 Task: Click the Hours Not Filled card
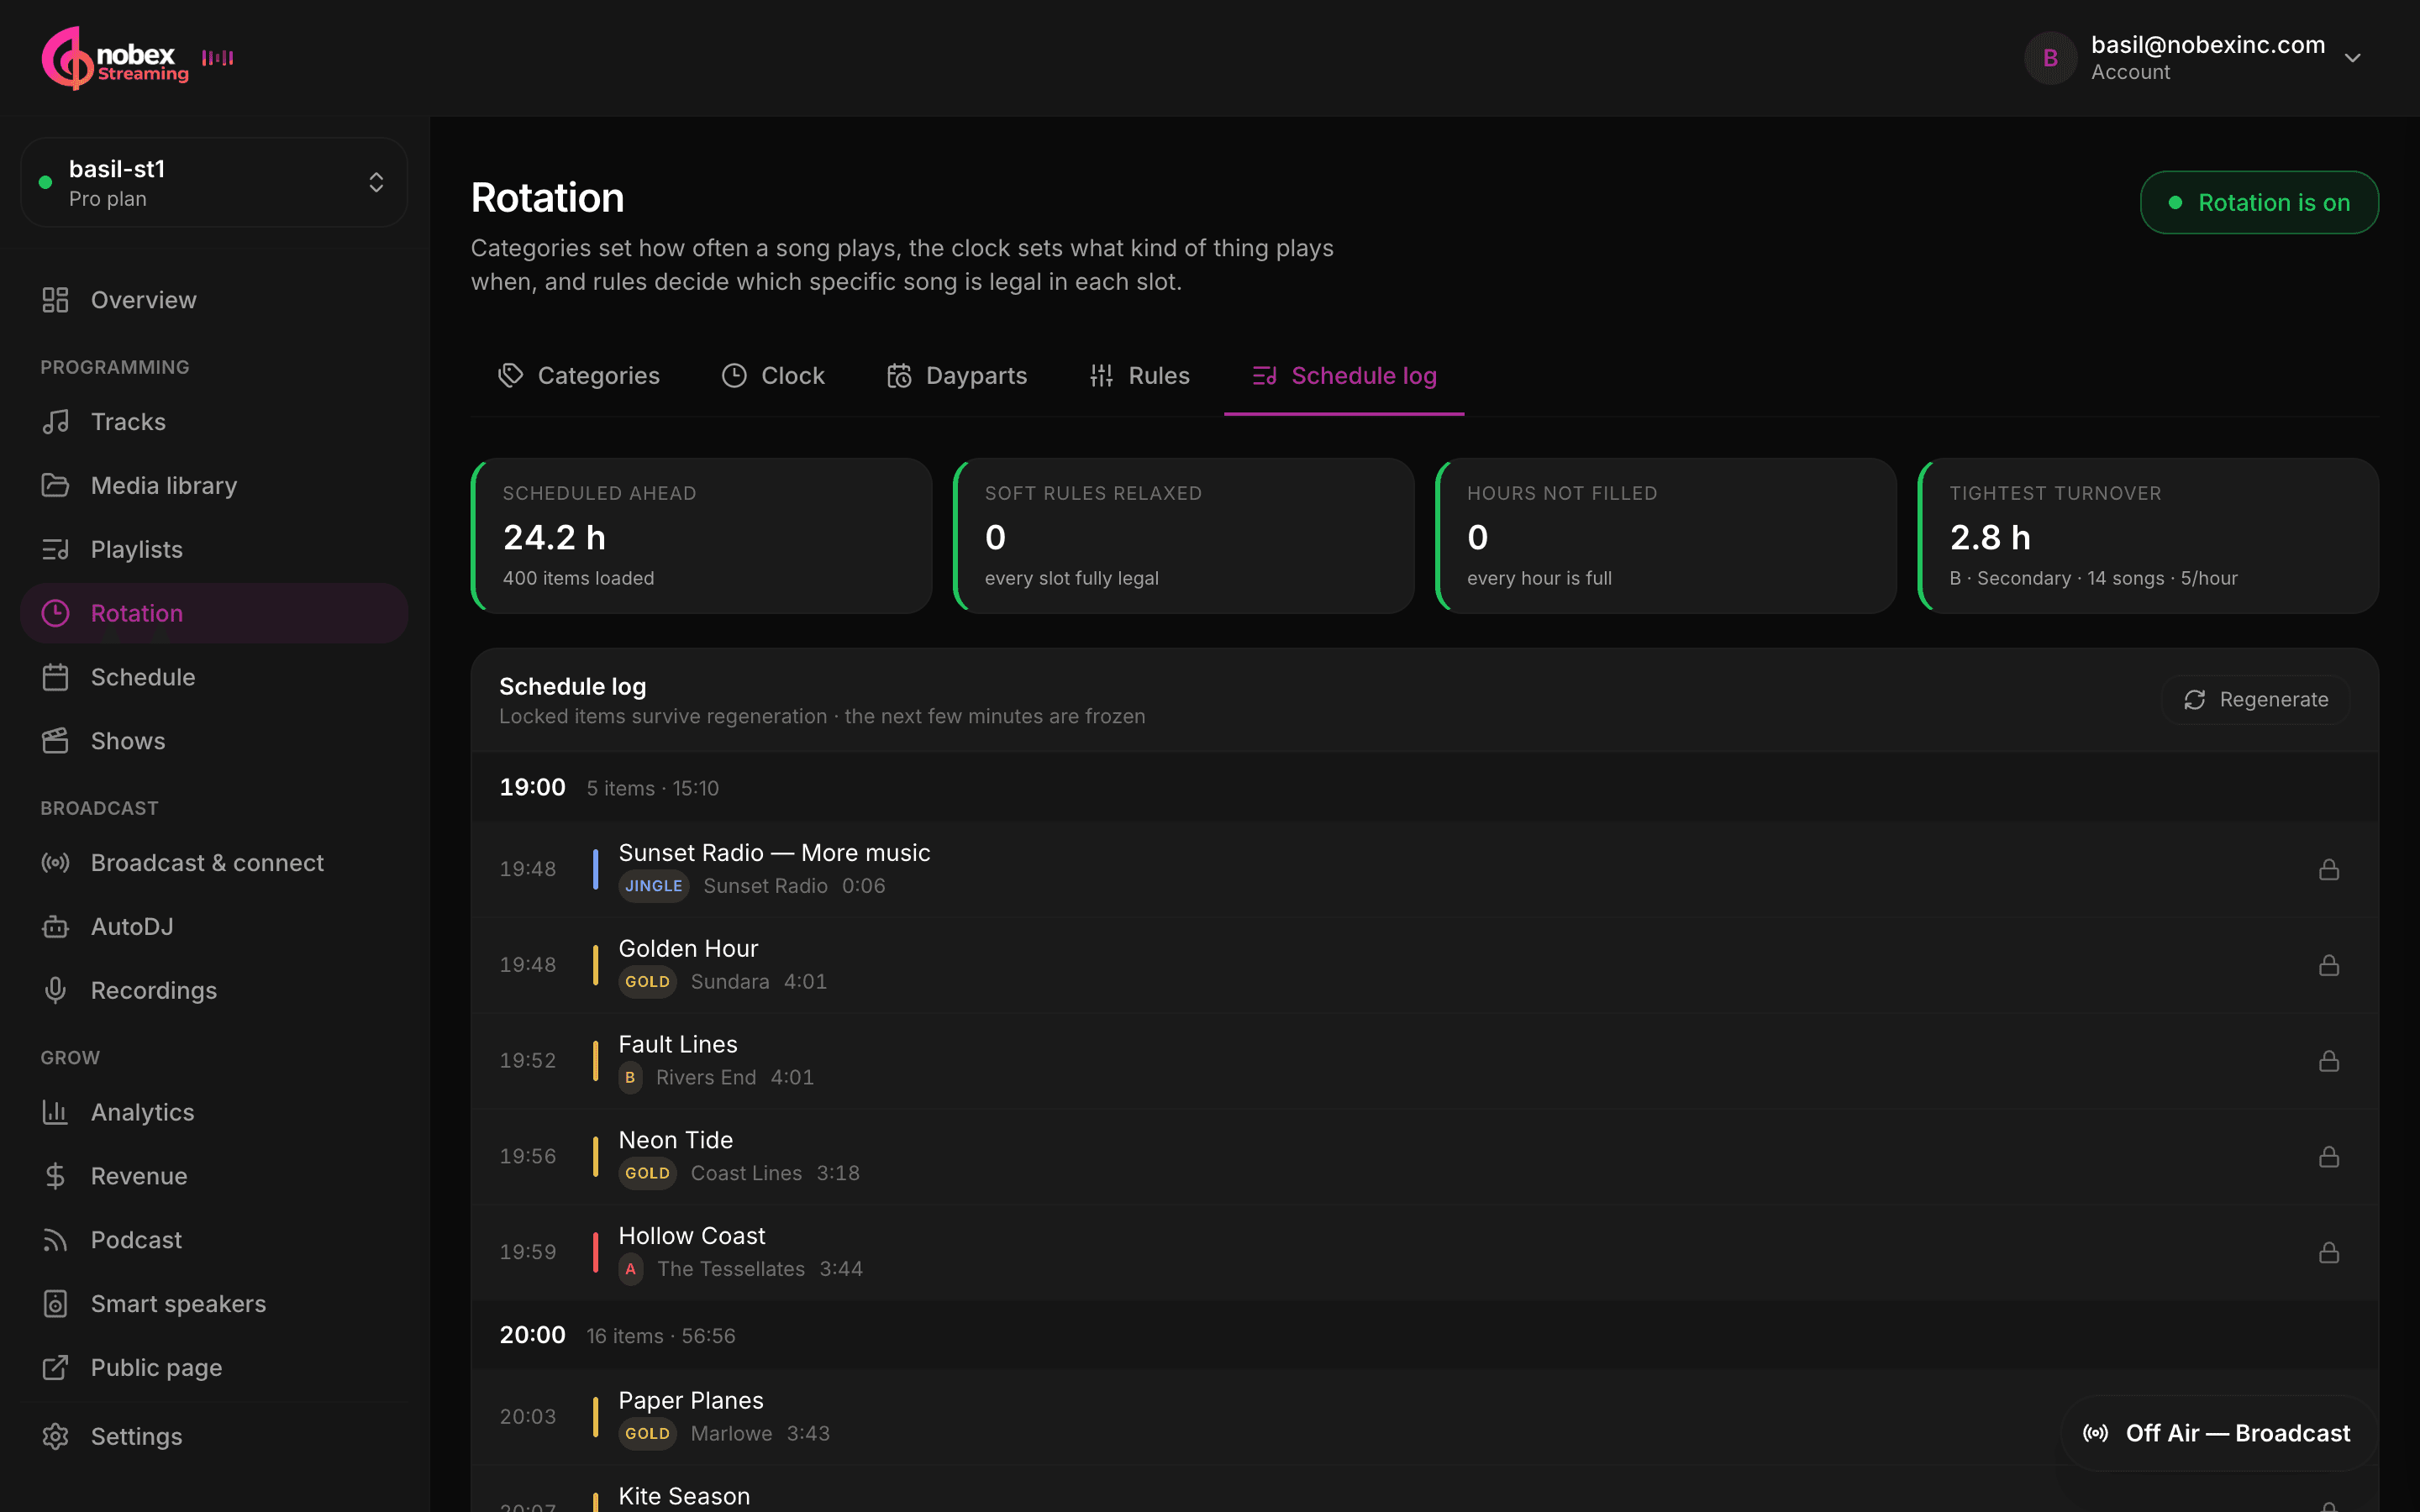click(x=1666, y=536)
